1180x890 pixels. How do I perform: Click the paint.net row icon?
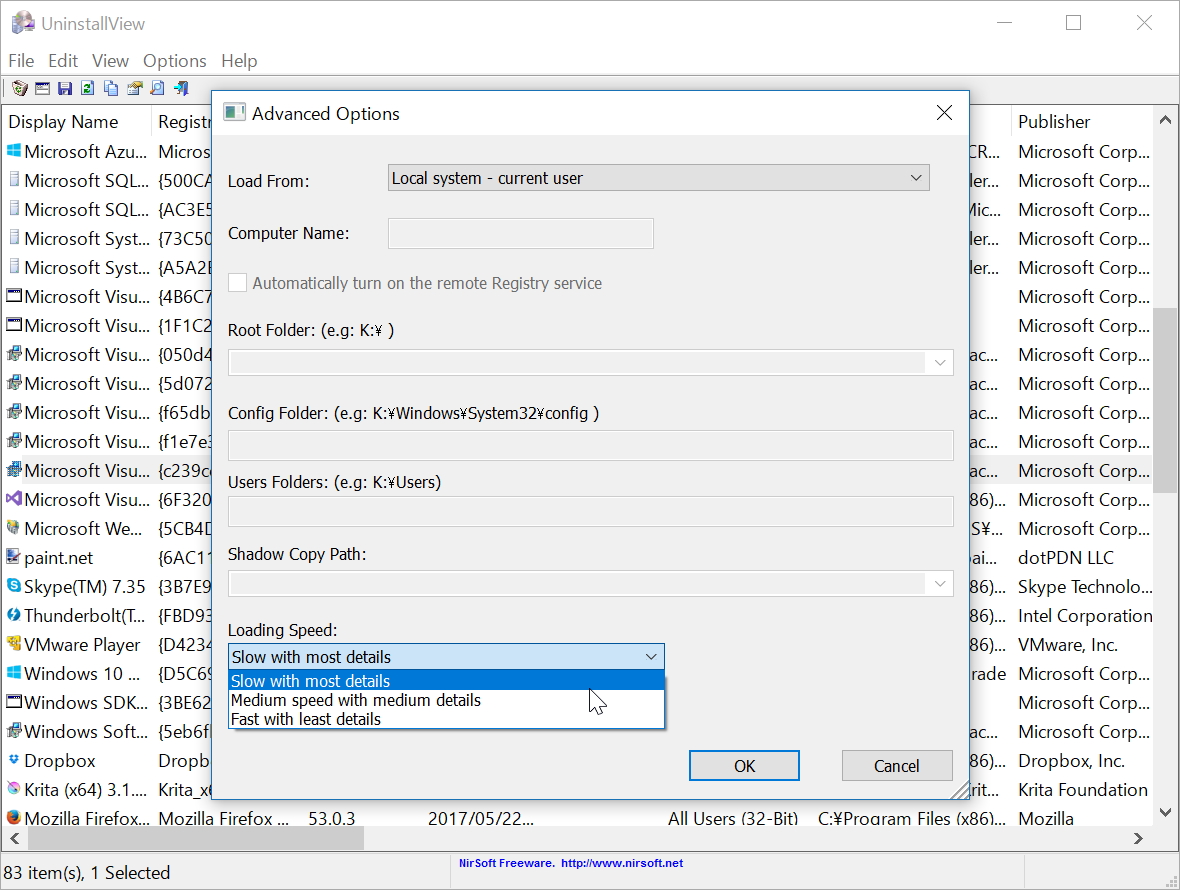pos(14,557)
